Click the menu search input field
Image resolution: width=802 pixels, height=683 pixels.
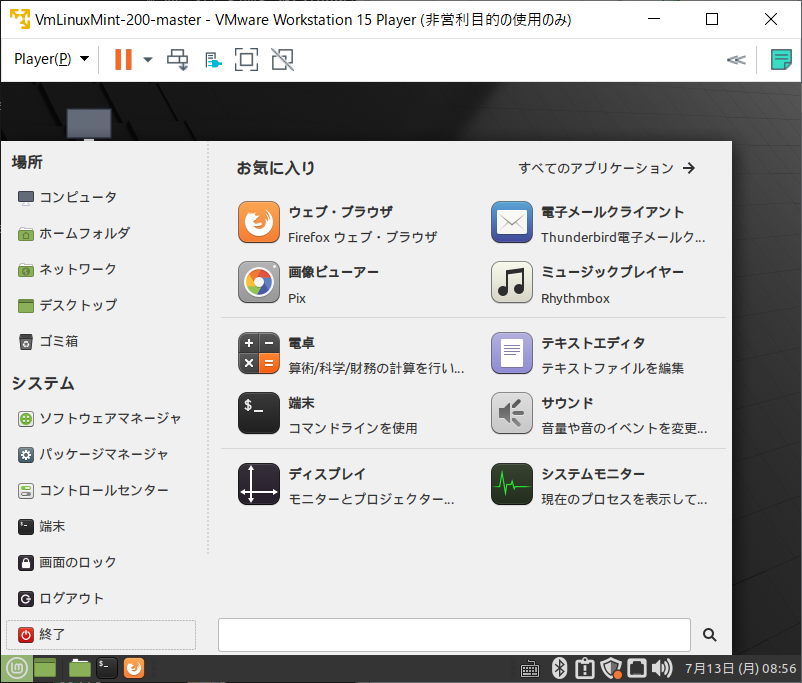point(454,635)
